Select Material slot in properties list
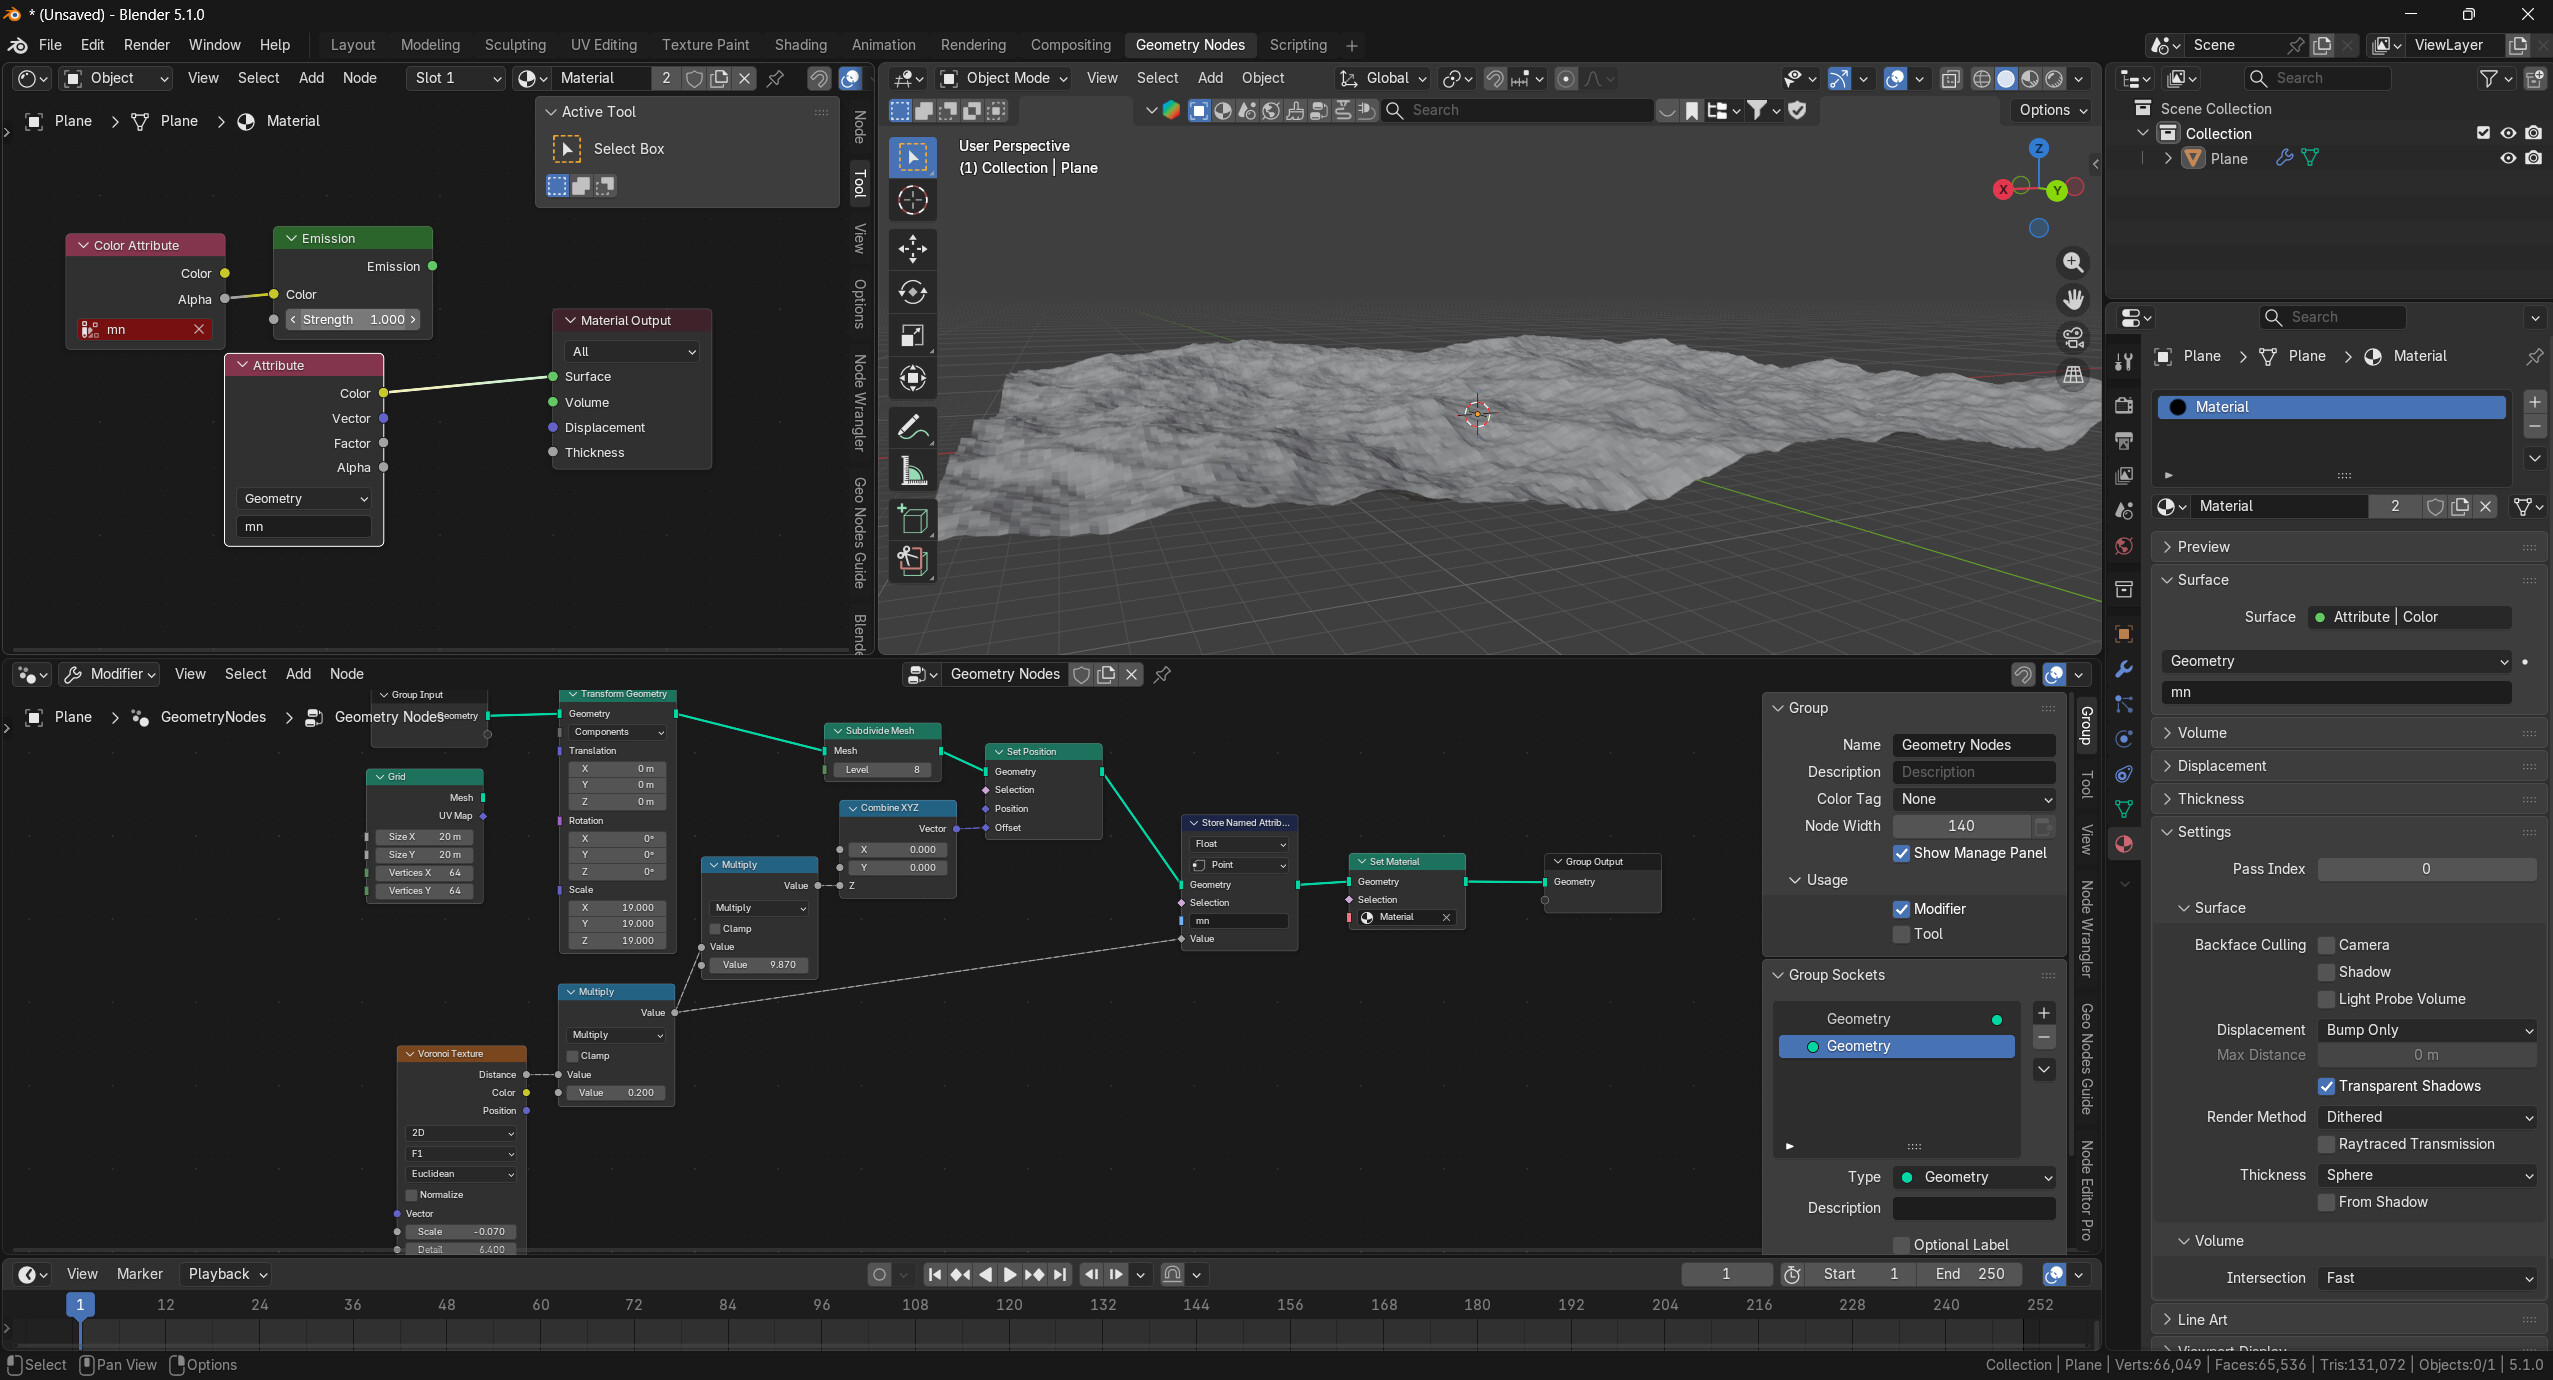 click(2330, 407)
